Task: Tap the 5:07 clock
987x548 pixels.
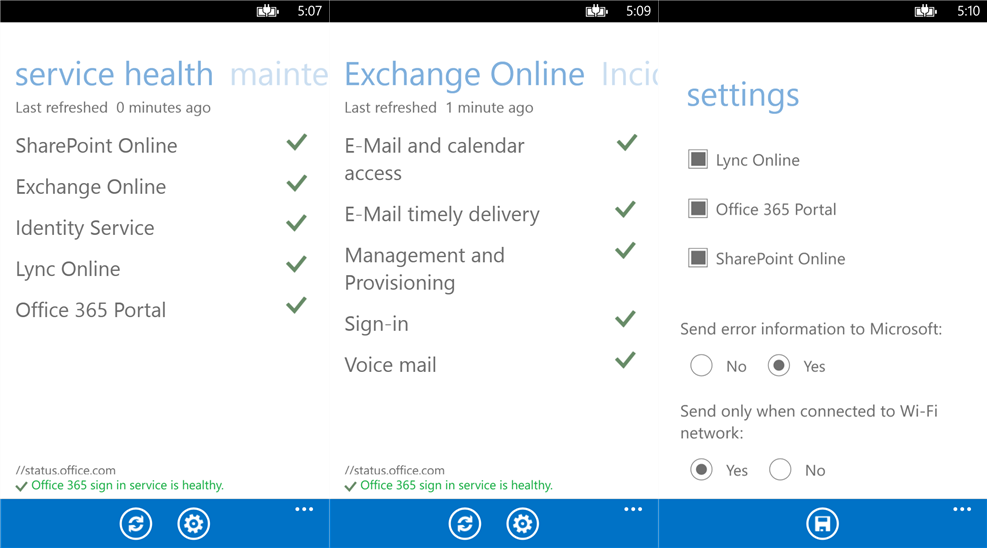Action: [x=310, y=11]
